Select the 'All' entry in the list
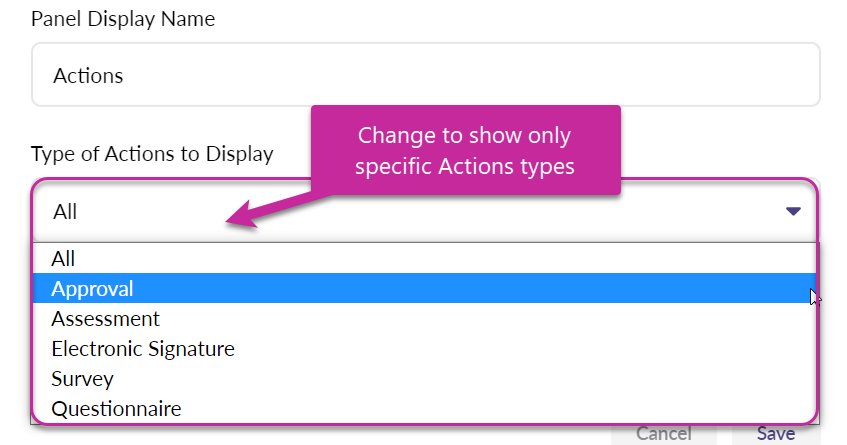The height and width of the screenshot is (445, 847). pos(64,259)
